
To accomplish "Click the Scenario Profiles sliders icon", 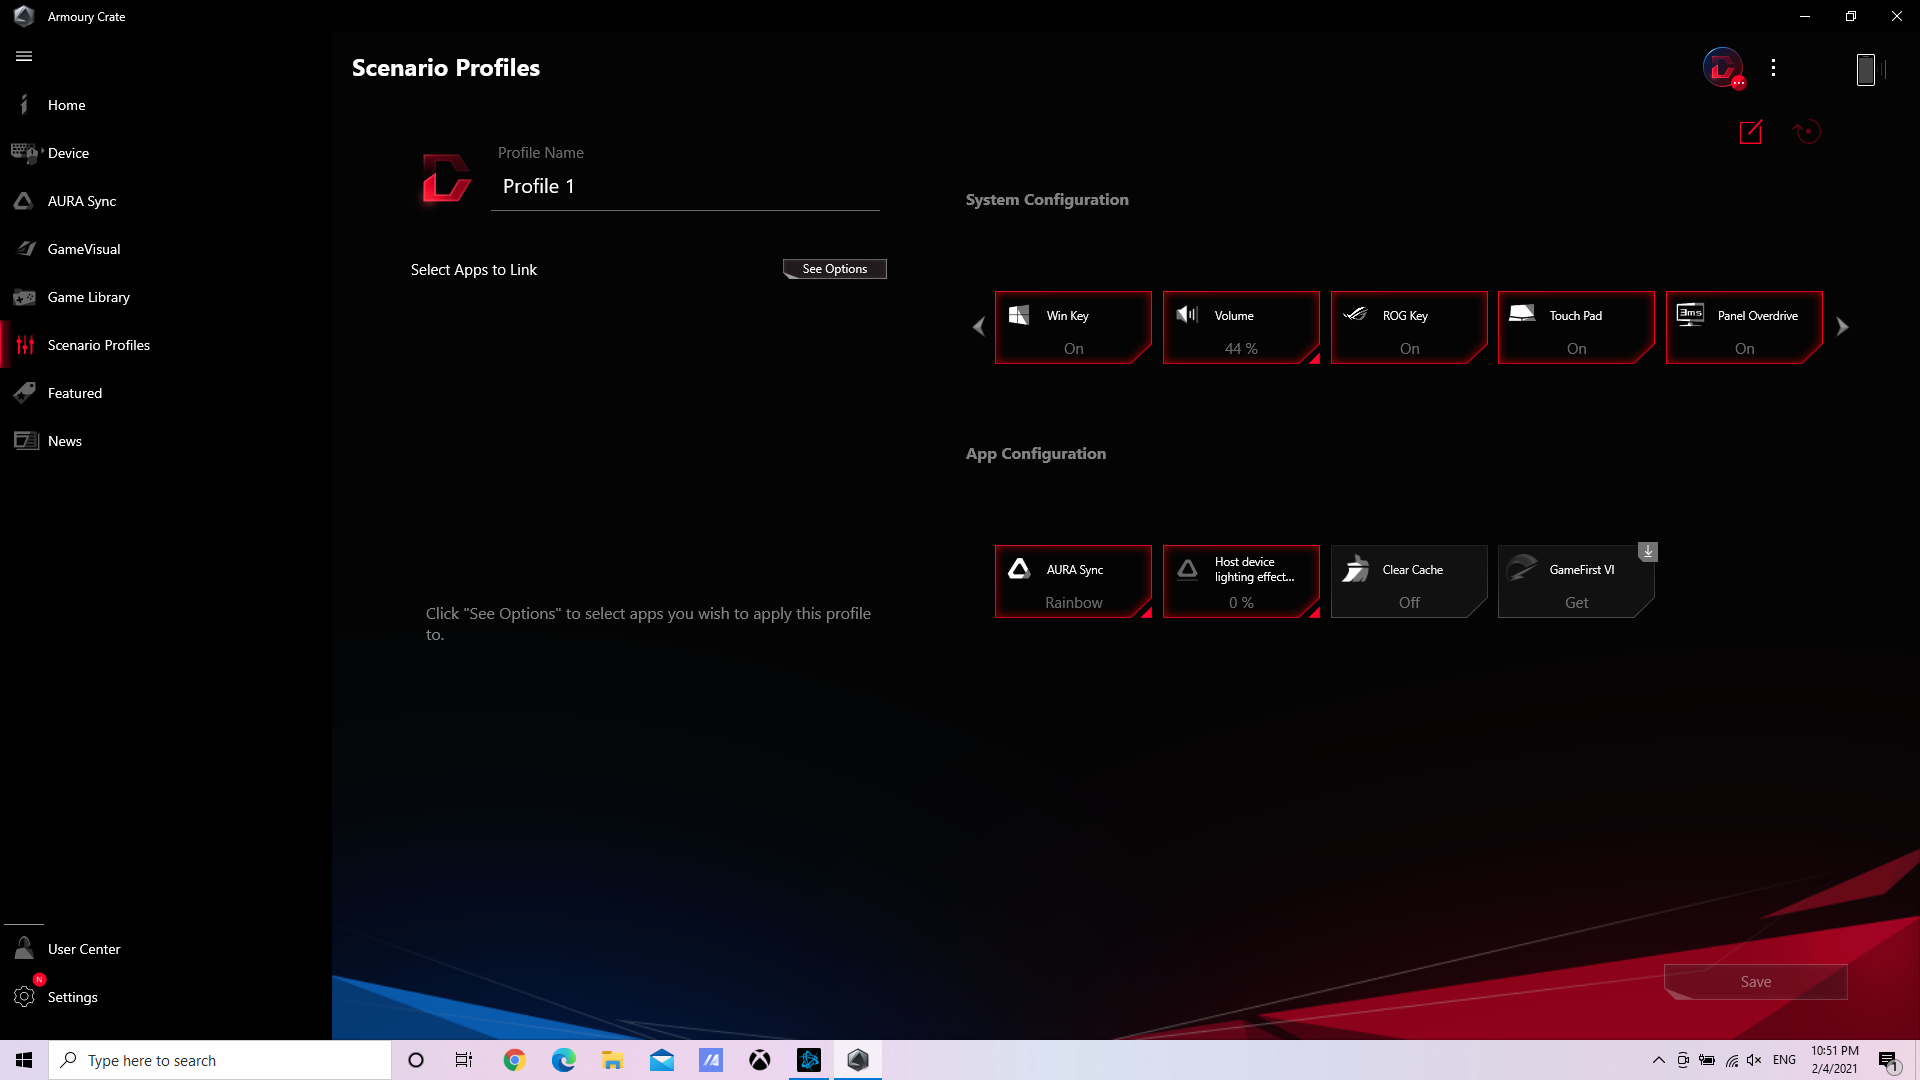I will tap(25, 345).
